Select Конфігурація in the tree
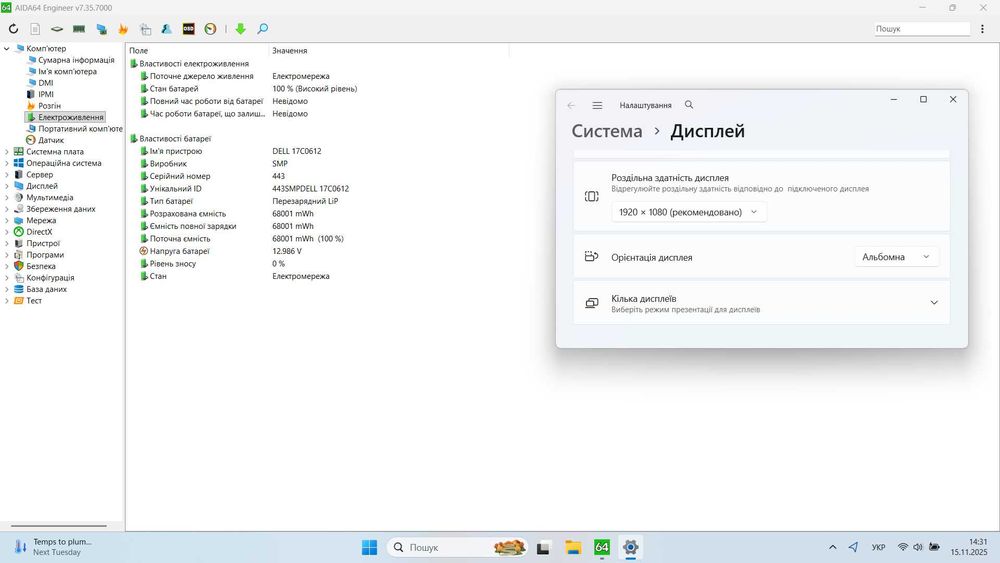 click(50, 278)
